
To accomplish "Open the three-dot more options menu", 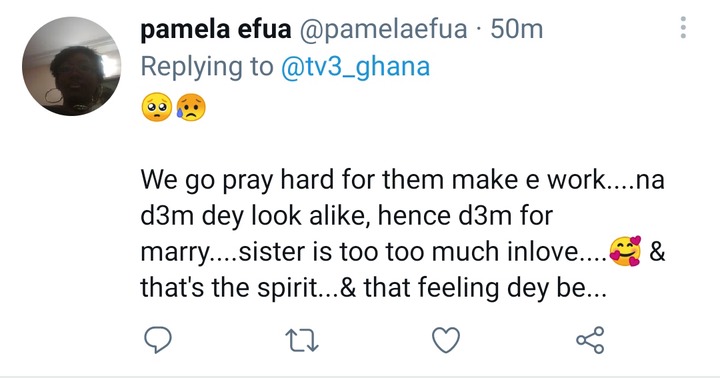I will pyautogui.click(x=683, y=27).
